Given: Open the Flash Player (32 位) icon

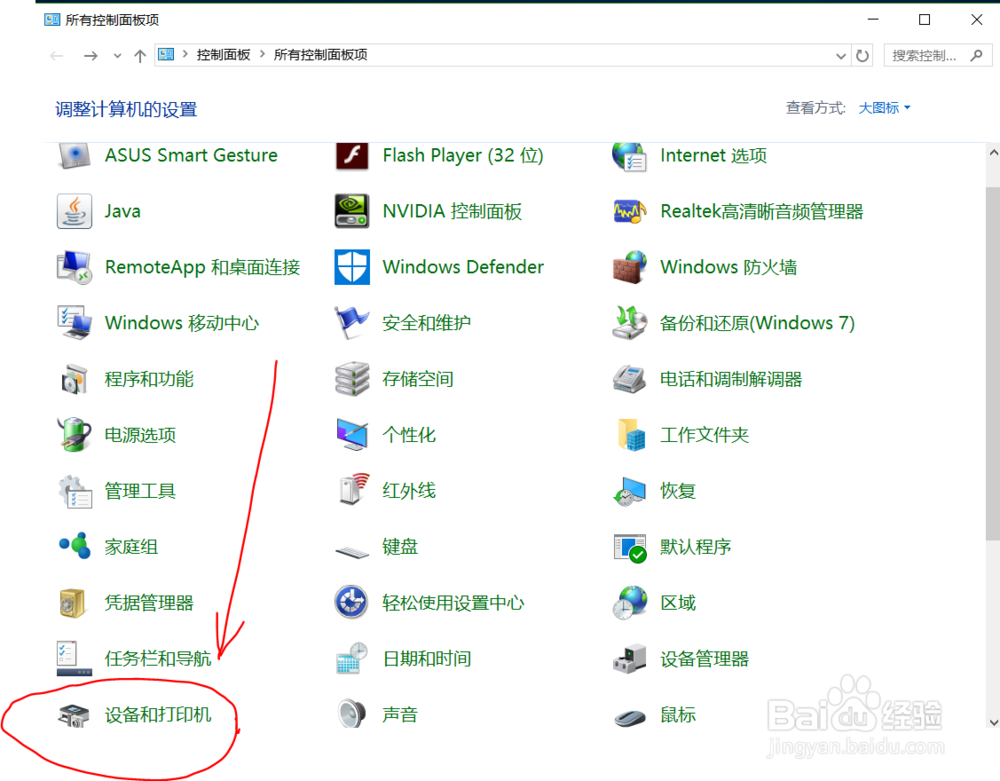Looking at the screenshot, I should click(x=352, y=156).
